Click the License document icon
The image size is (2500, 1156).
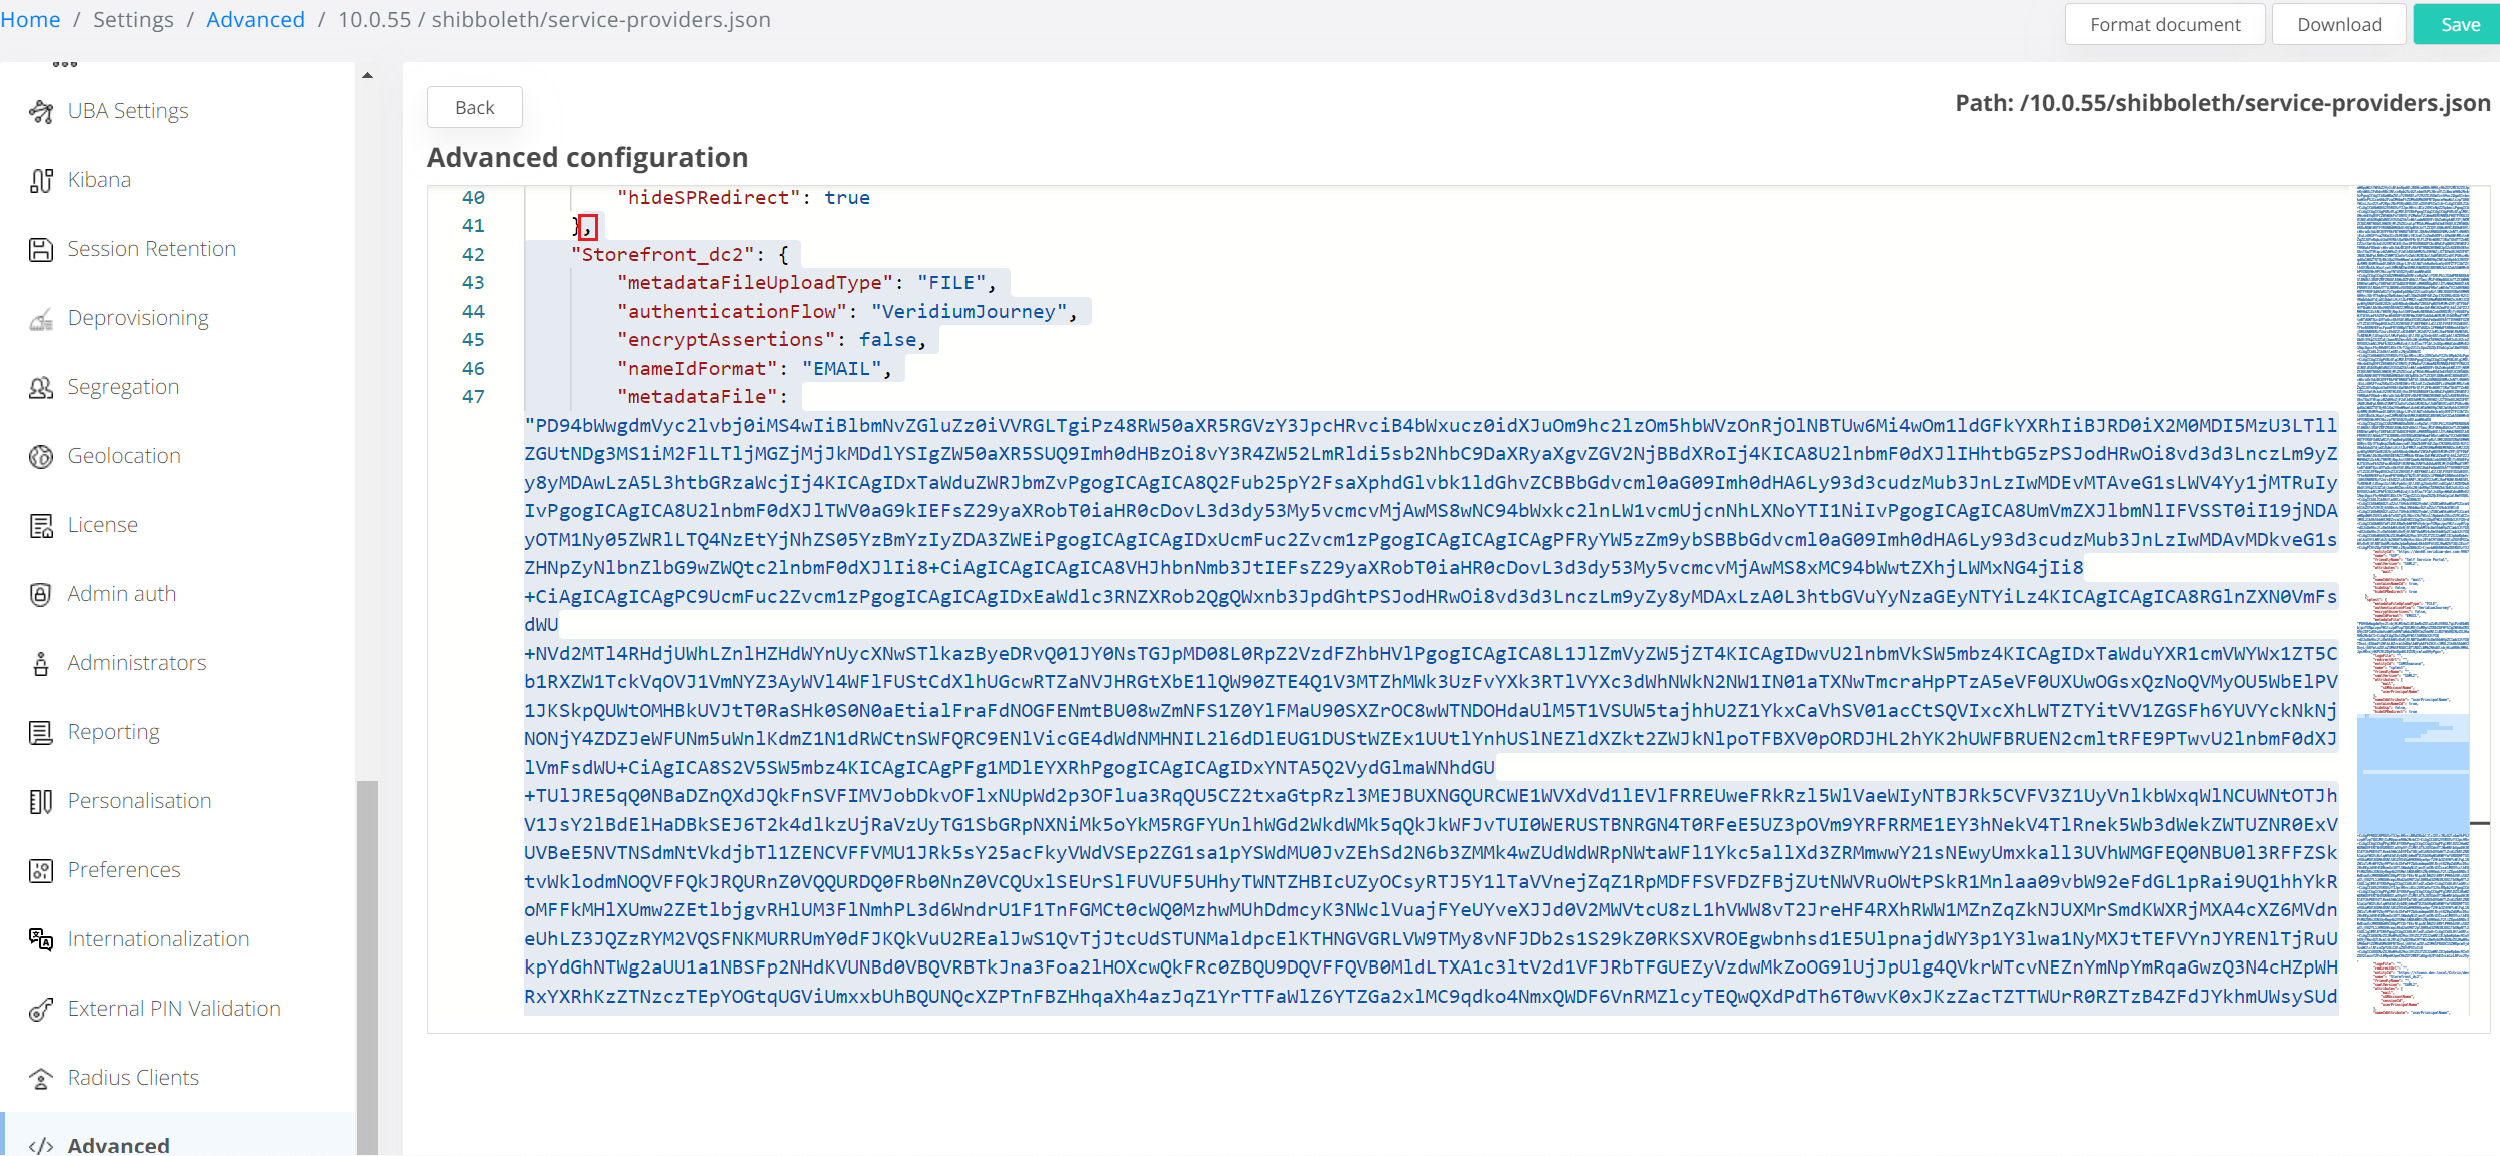pyautogui.click(x=41, y=525)
